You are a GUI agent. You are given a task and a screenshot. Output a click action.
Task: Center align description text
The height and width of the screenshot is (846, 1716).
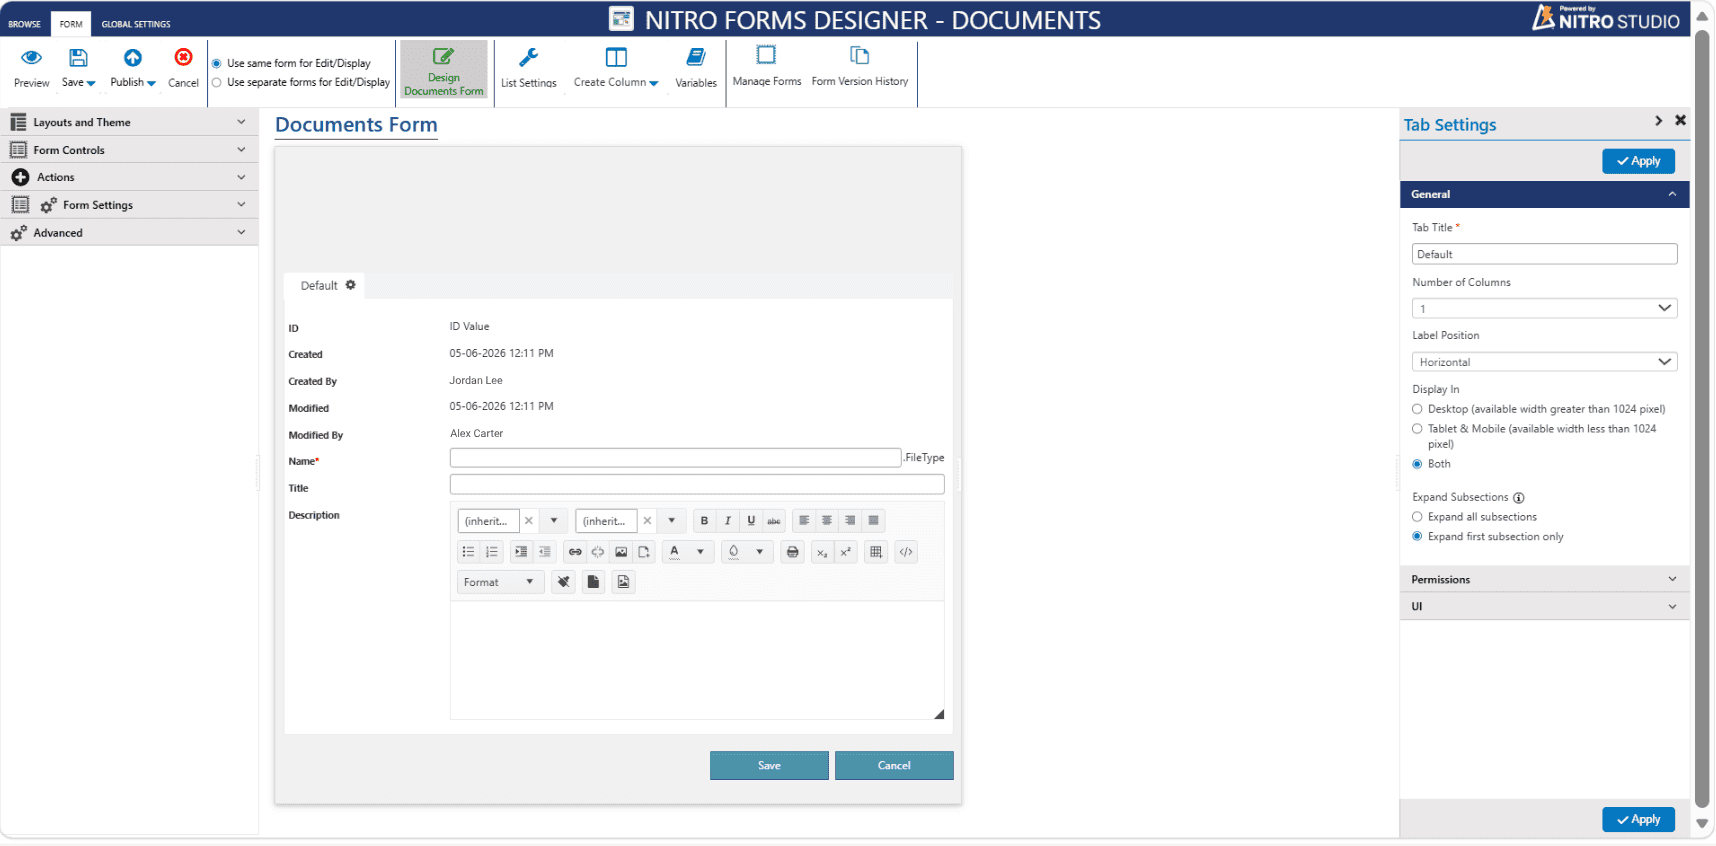tap(827, 521)
